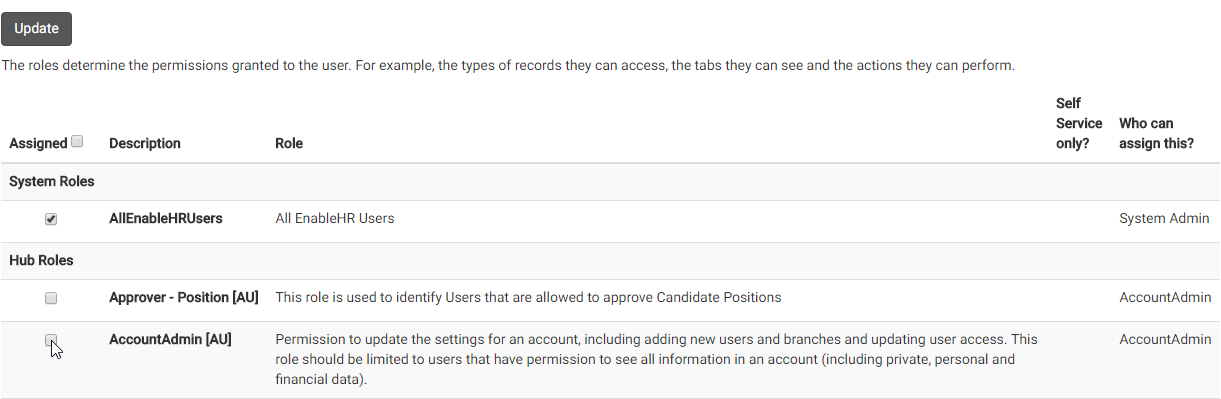Viewport: 1221px width, 399px height.
Task: Uncheck the AllEnableHRUsers assigned checkbox
Action: (51, 219)
